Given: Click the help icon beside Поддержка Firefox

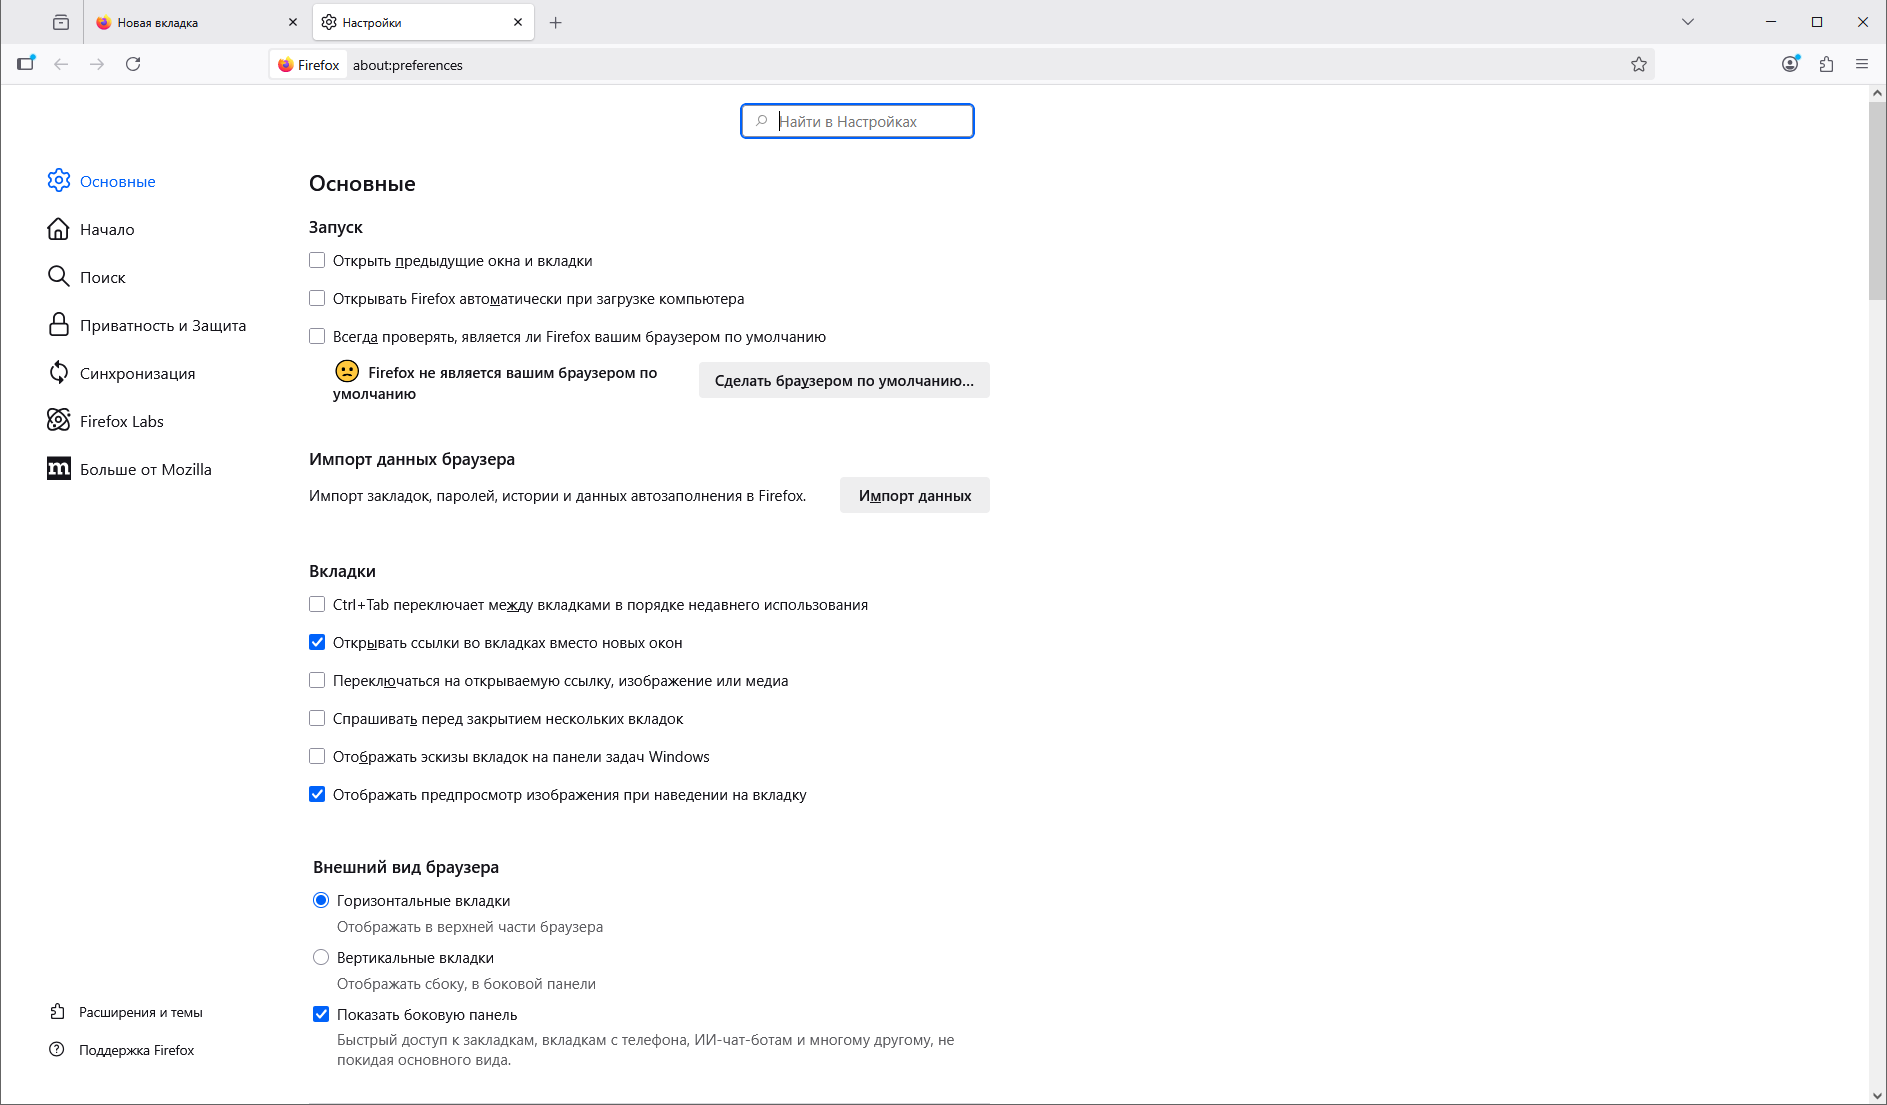Looking at the screenshot, I should pyautogui.click(x=57, y=1050).
